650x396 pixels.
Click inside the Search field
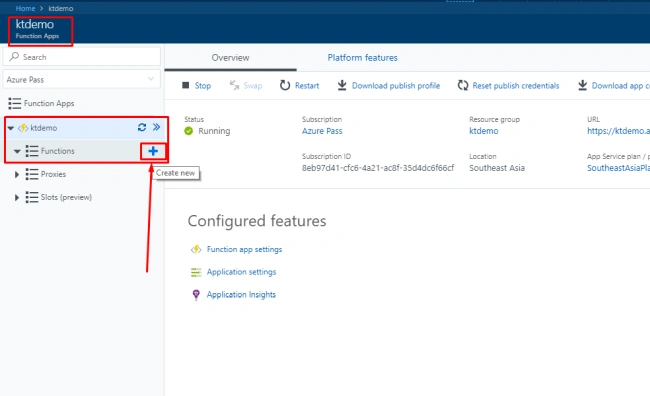click(x=82, y=57)
